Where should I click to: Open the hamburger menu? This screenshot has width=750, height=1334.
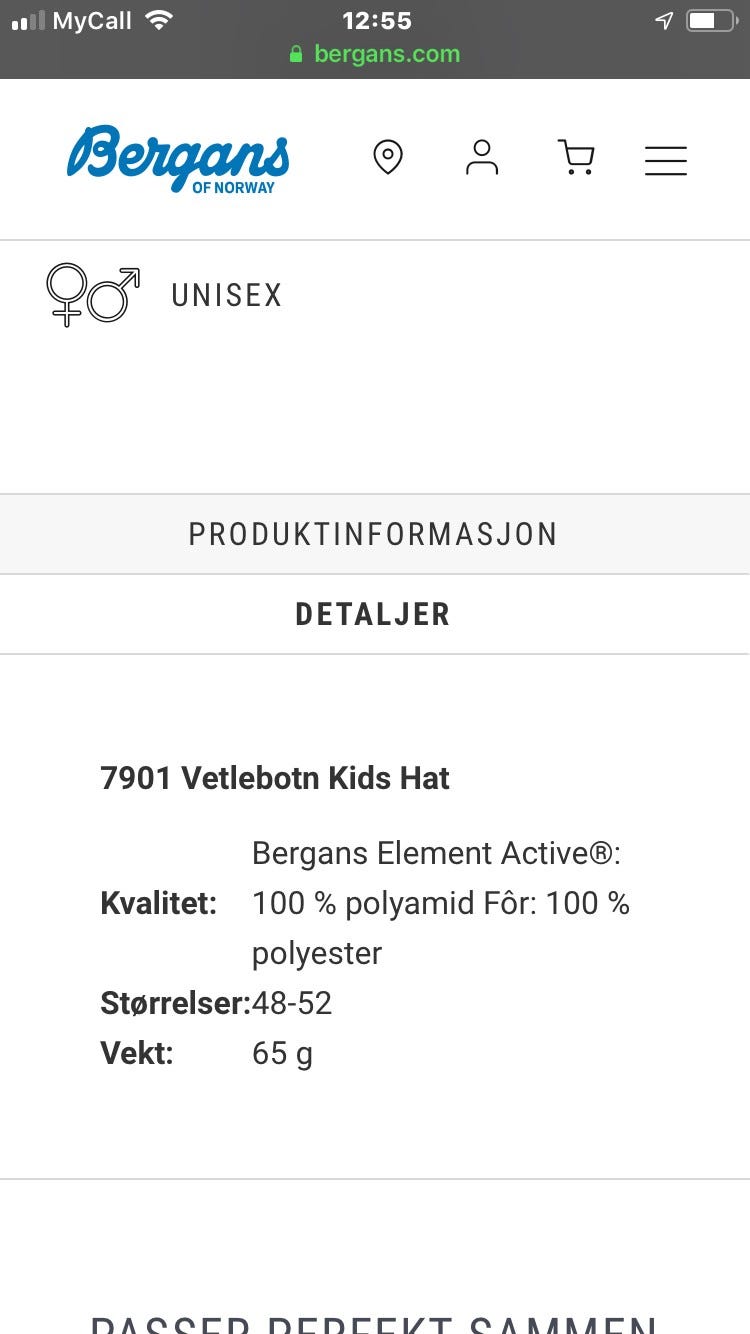click(666, 160)
